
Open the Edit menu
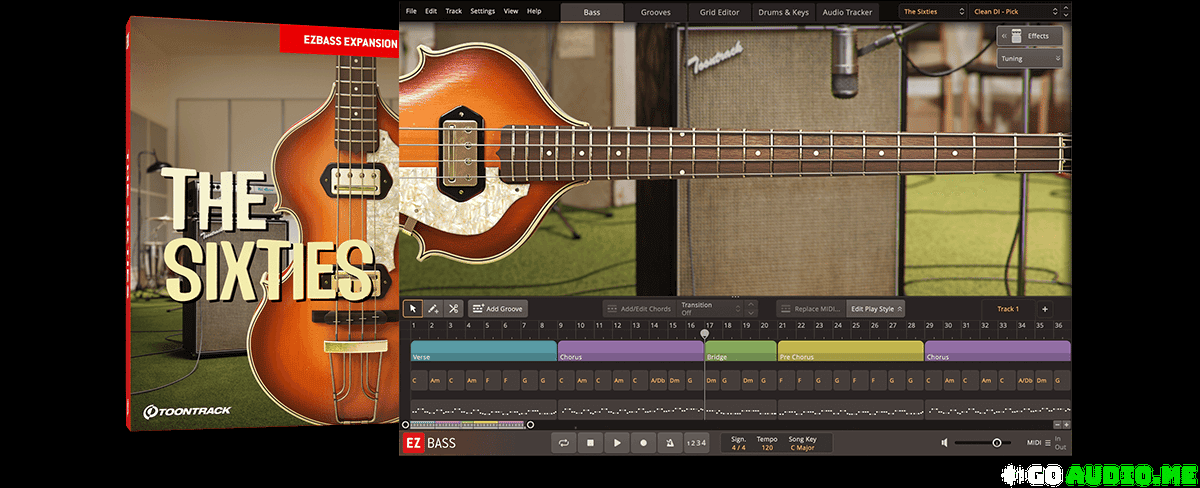[x=431, y=11]
